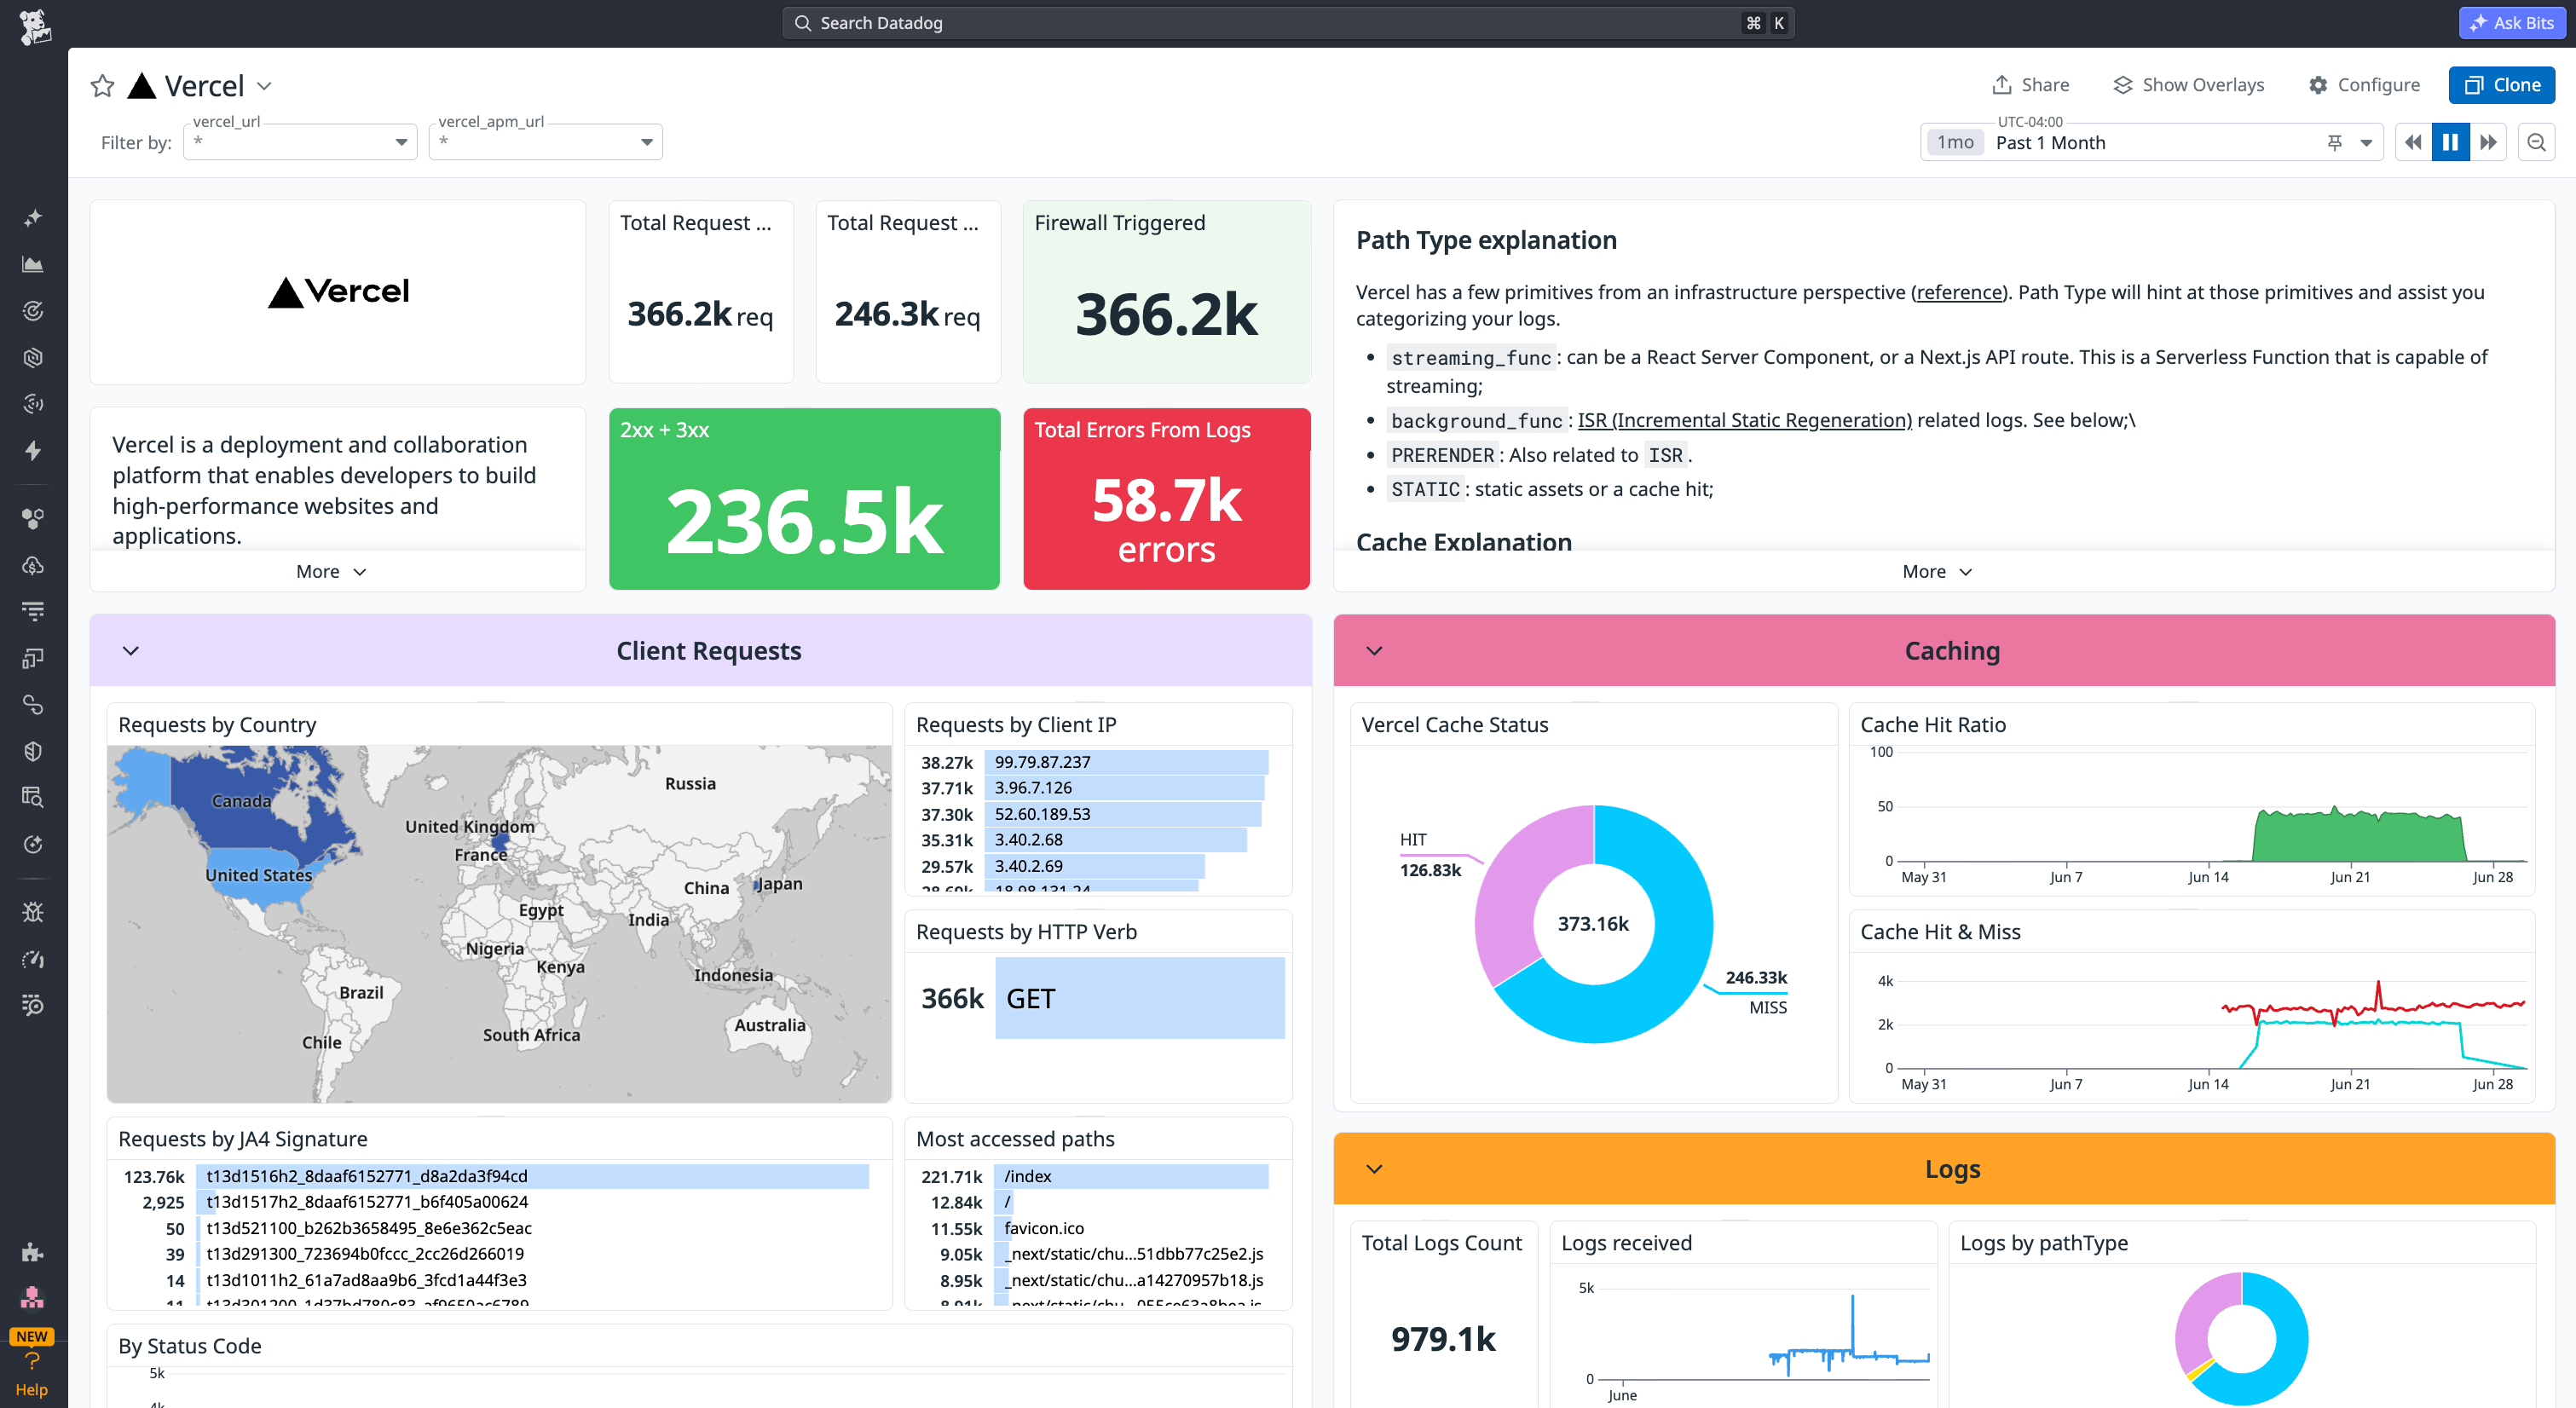Open the log search list icon
Viewport: 2576px width, 1408px height.
[33, 1005]
